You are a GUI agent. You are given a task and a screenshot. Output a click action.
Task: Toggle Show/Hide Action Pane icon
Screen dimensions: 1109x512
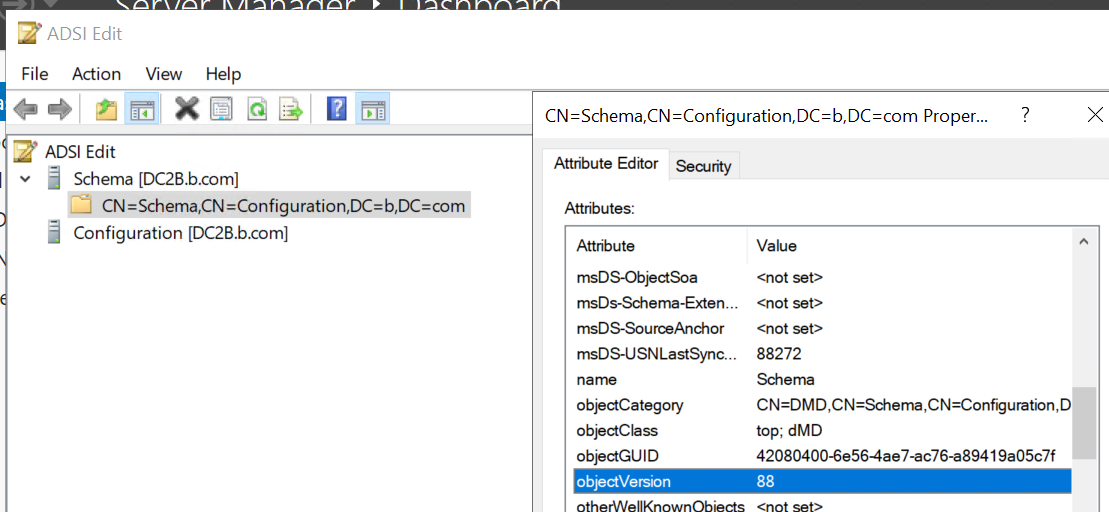(x=372, y=110)
